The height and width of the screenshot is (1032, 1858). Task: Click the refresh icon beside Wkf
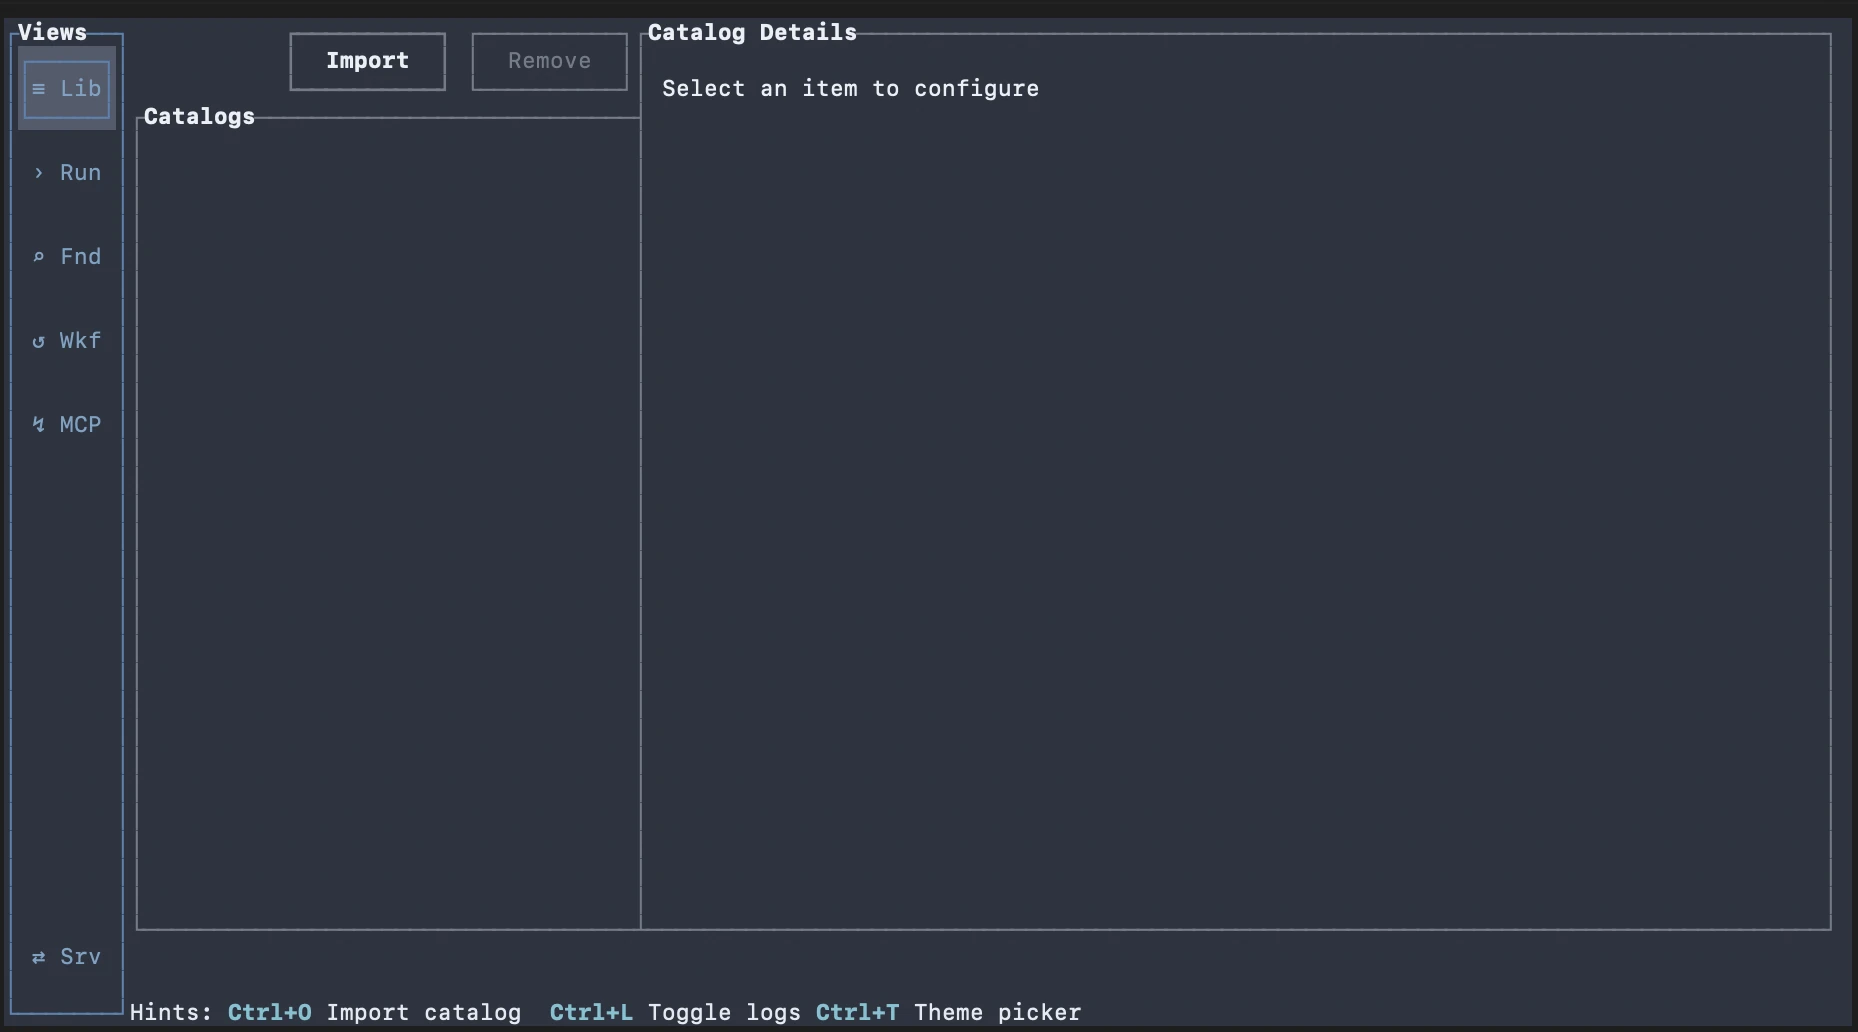38,341
